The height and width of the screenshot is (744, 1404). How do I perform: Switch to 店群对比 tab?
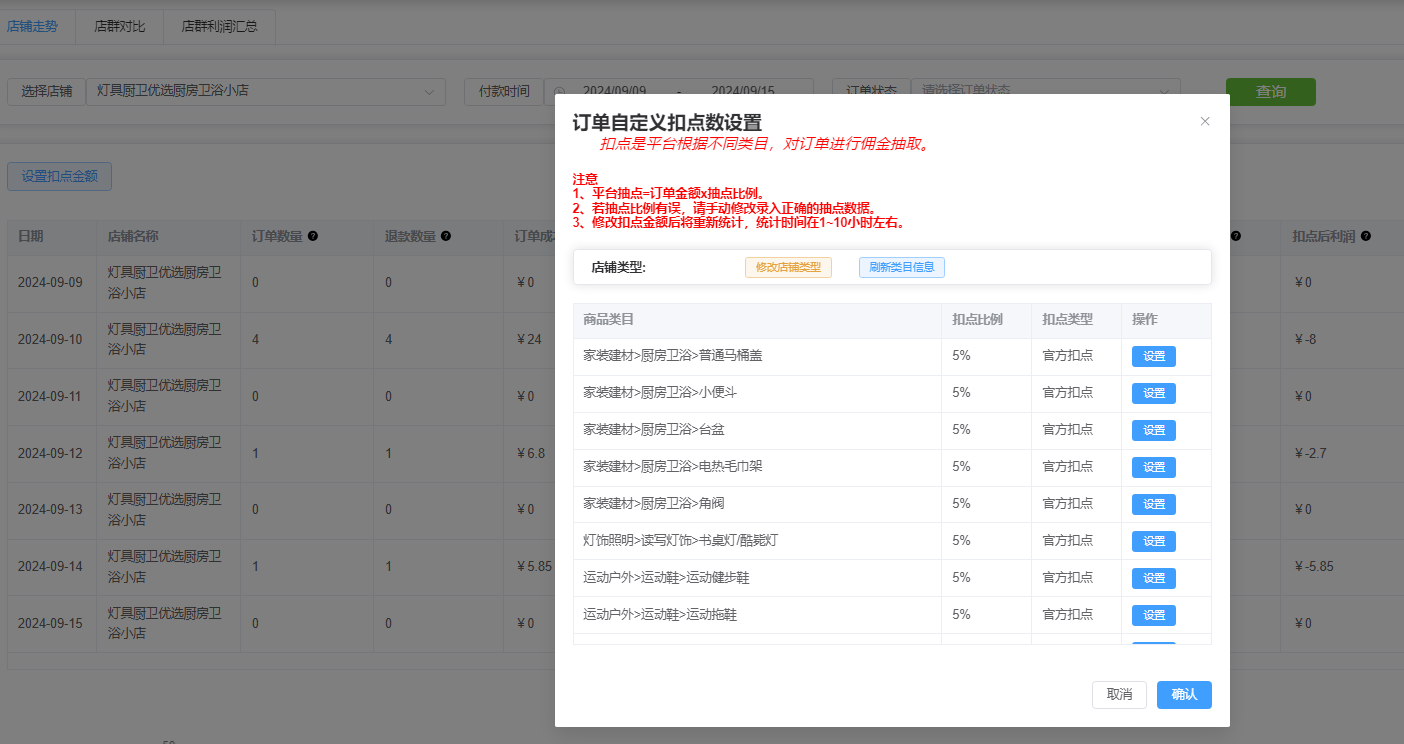[120, 27]
